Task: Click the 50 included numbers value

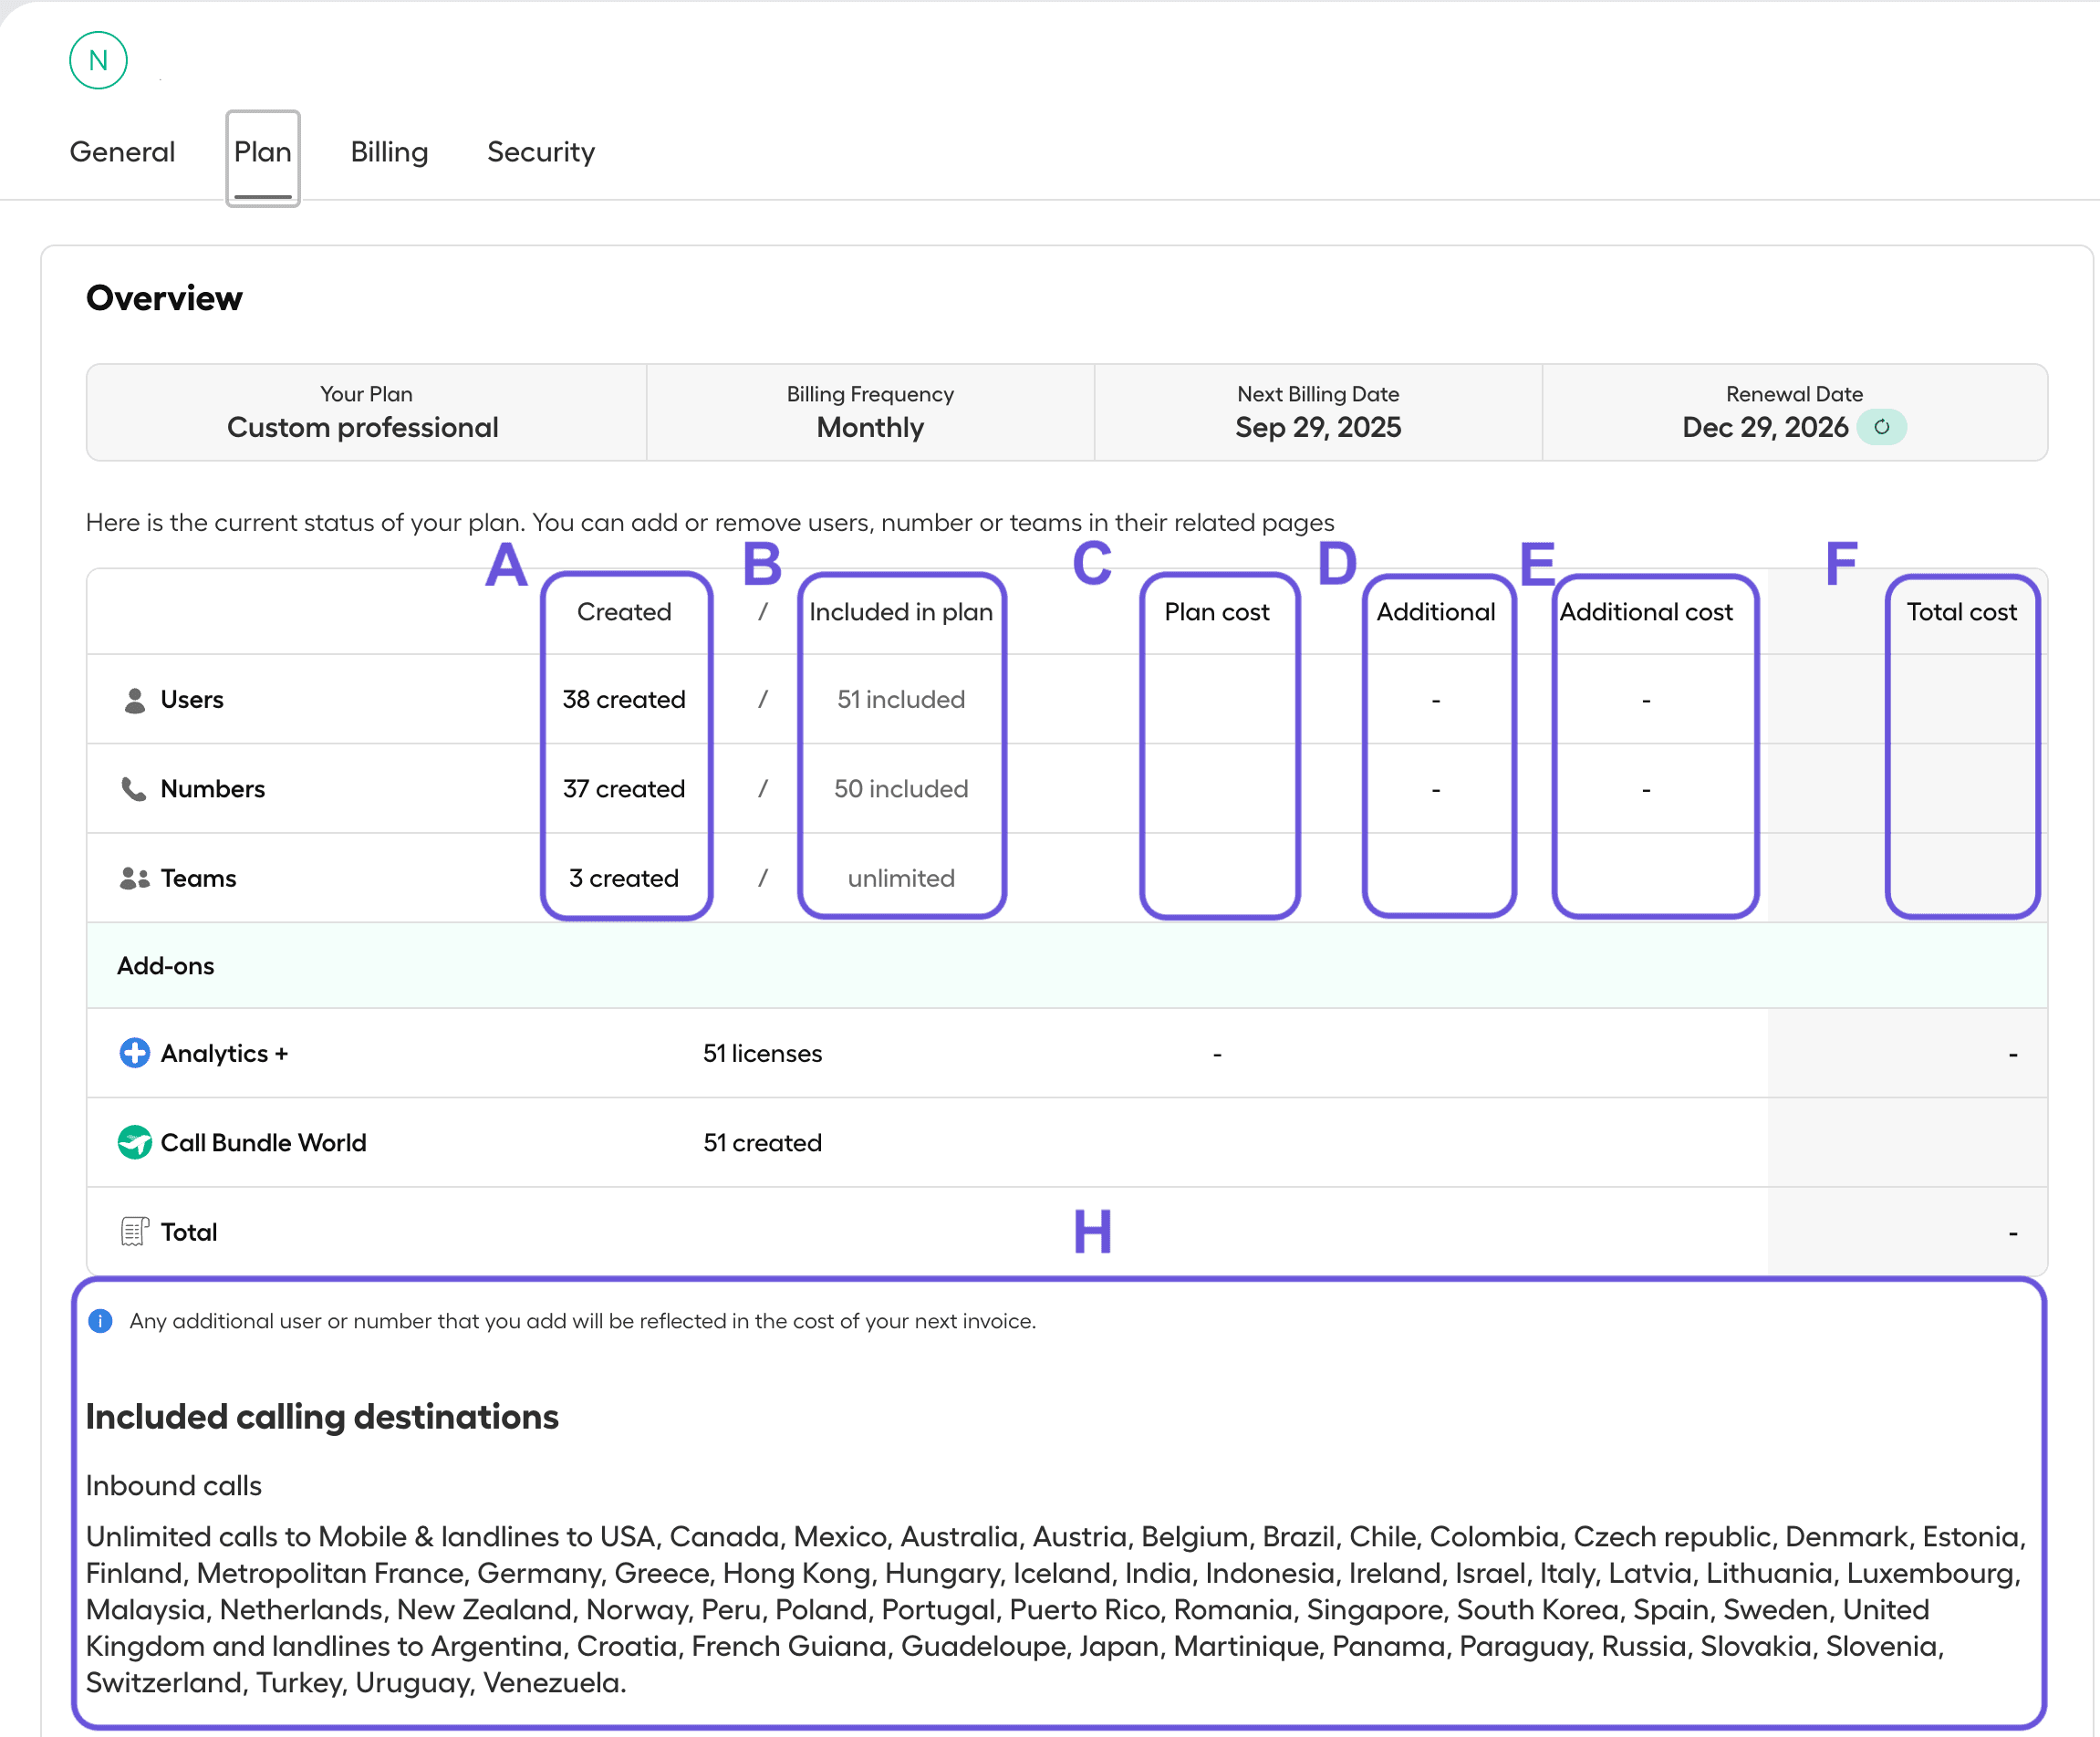Action: [x=901, y=789]
